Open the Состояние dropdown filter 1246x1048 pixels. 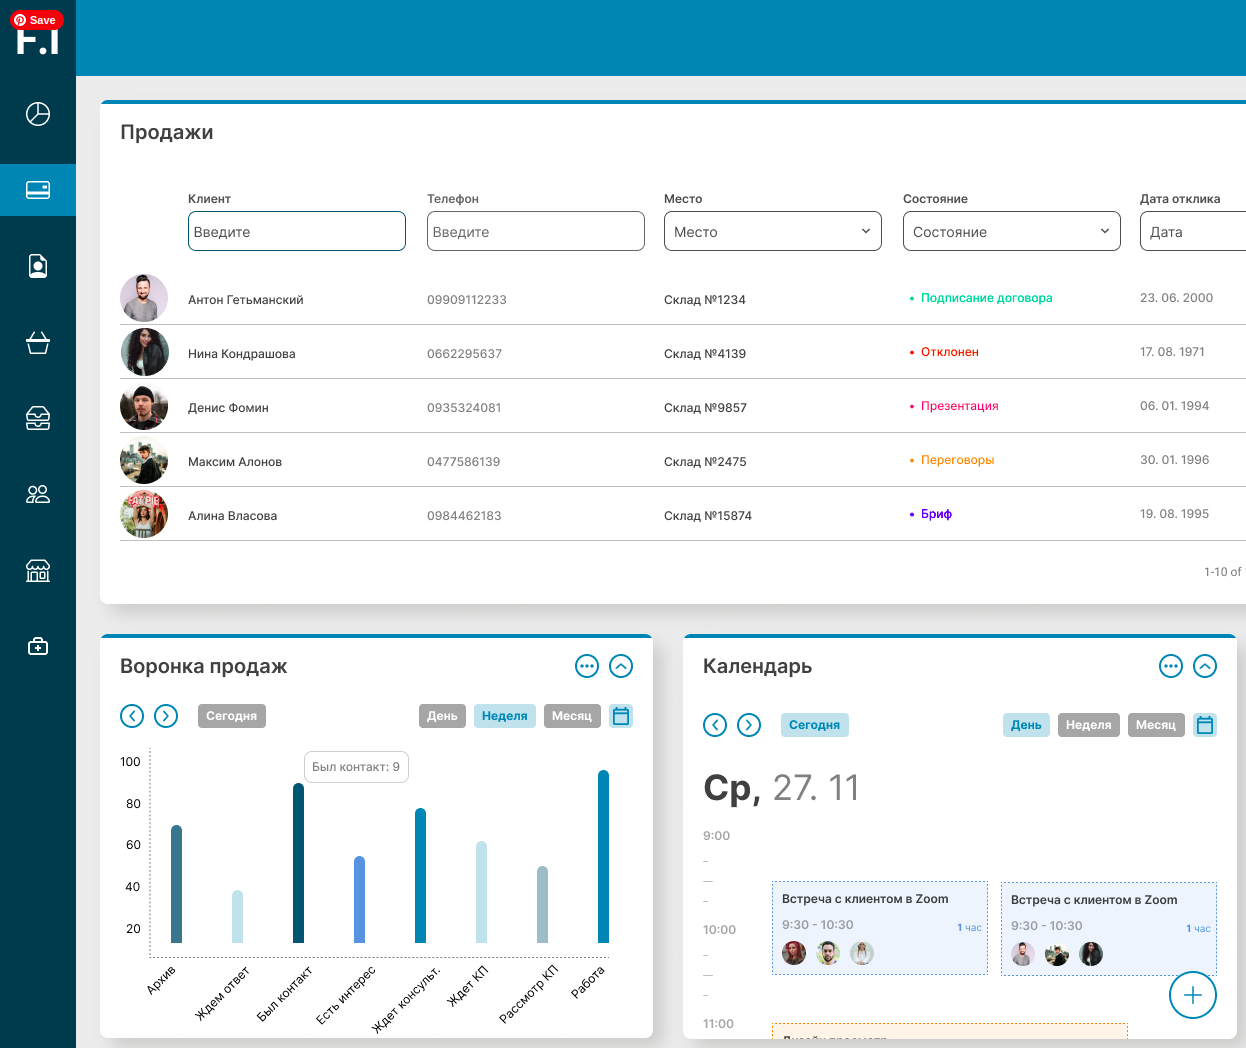click(x=1011, y=231)
